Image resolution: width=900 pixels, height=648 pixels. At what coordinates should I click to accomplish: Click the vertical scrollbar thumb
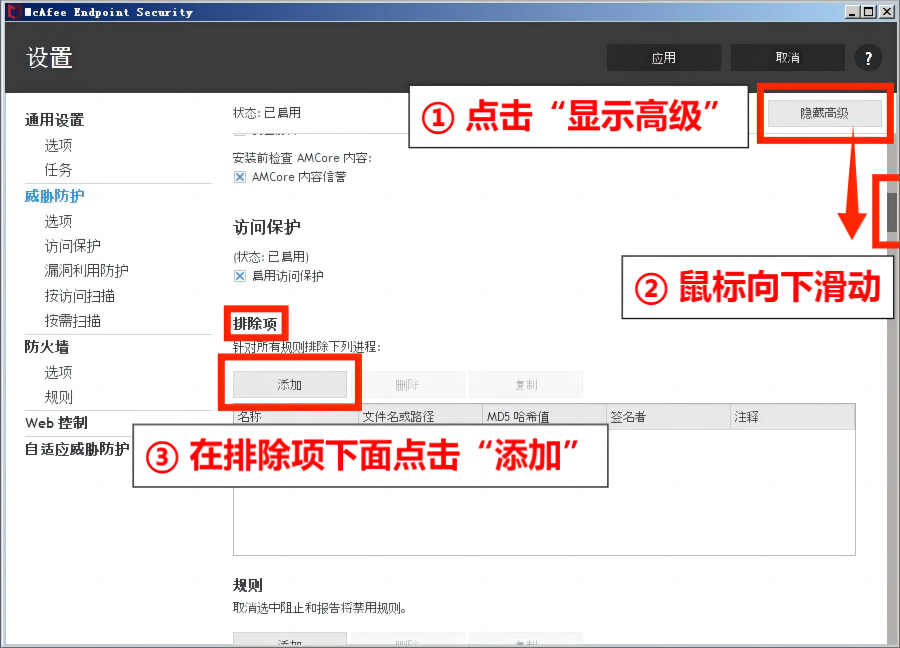pyautogui.click(x=891, y=212)
